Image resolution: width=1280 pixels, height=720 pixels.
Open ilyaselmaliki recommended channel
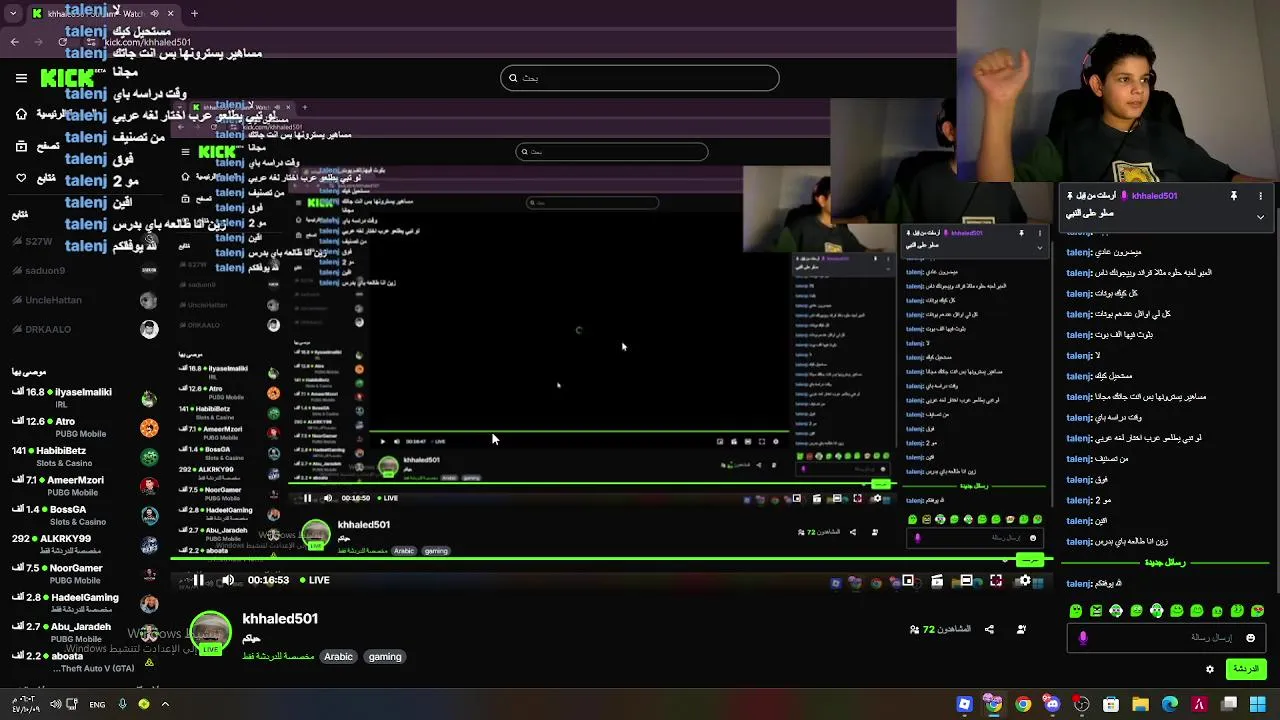click(84, 398)
